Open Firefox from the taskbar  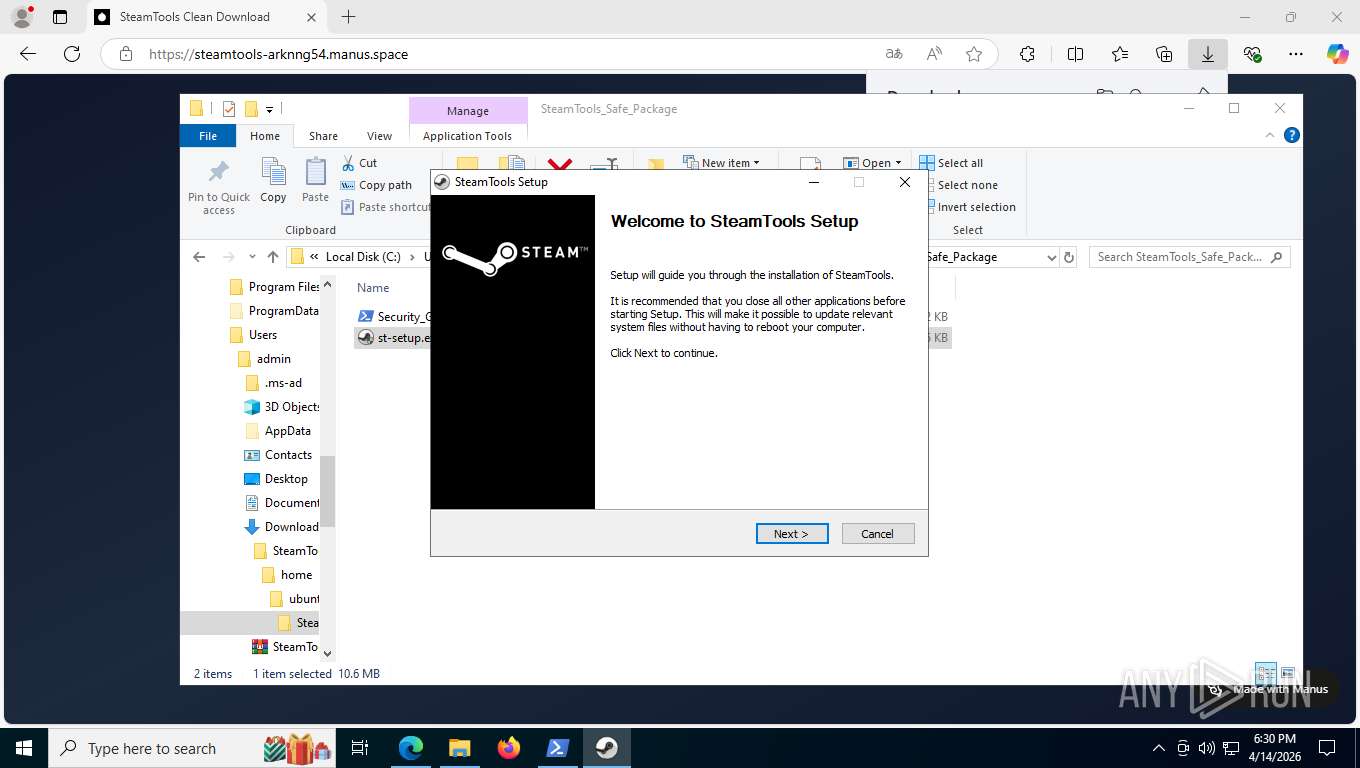[x=509, y=748]
